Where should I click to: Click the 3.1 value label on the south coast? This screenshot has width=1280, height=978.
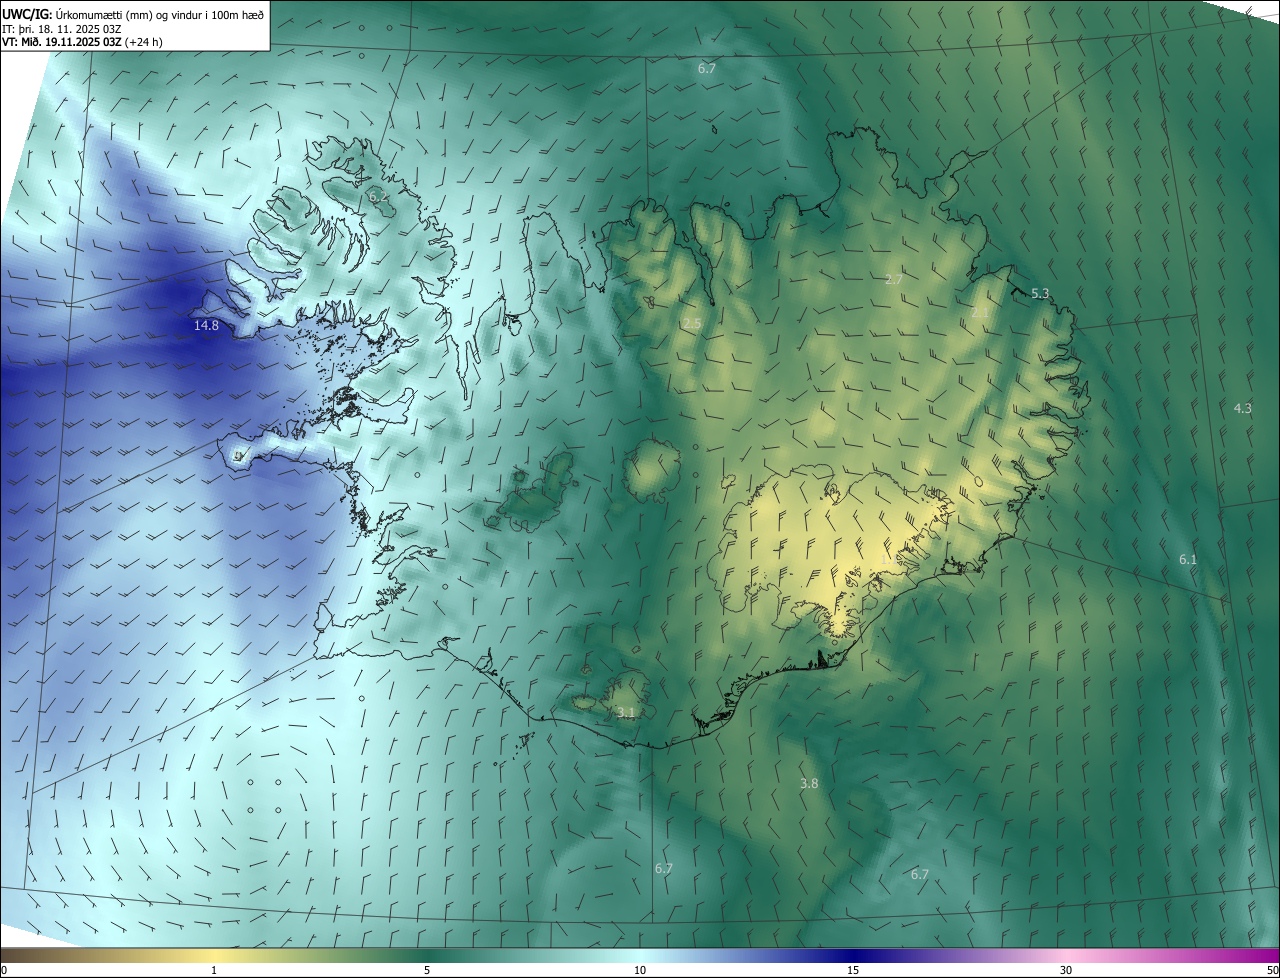click(625, 712)
